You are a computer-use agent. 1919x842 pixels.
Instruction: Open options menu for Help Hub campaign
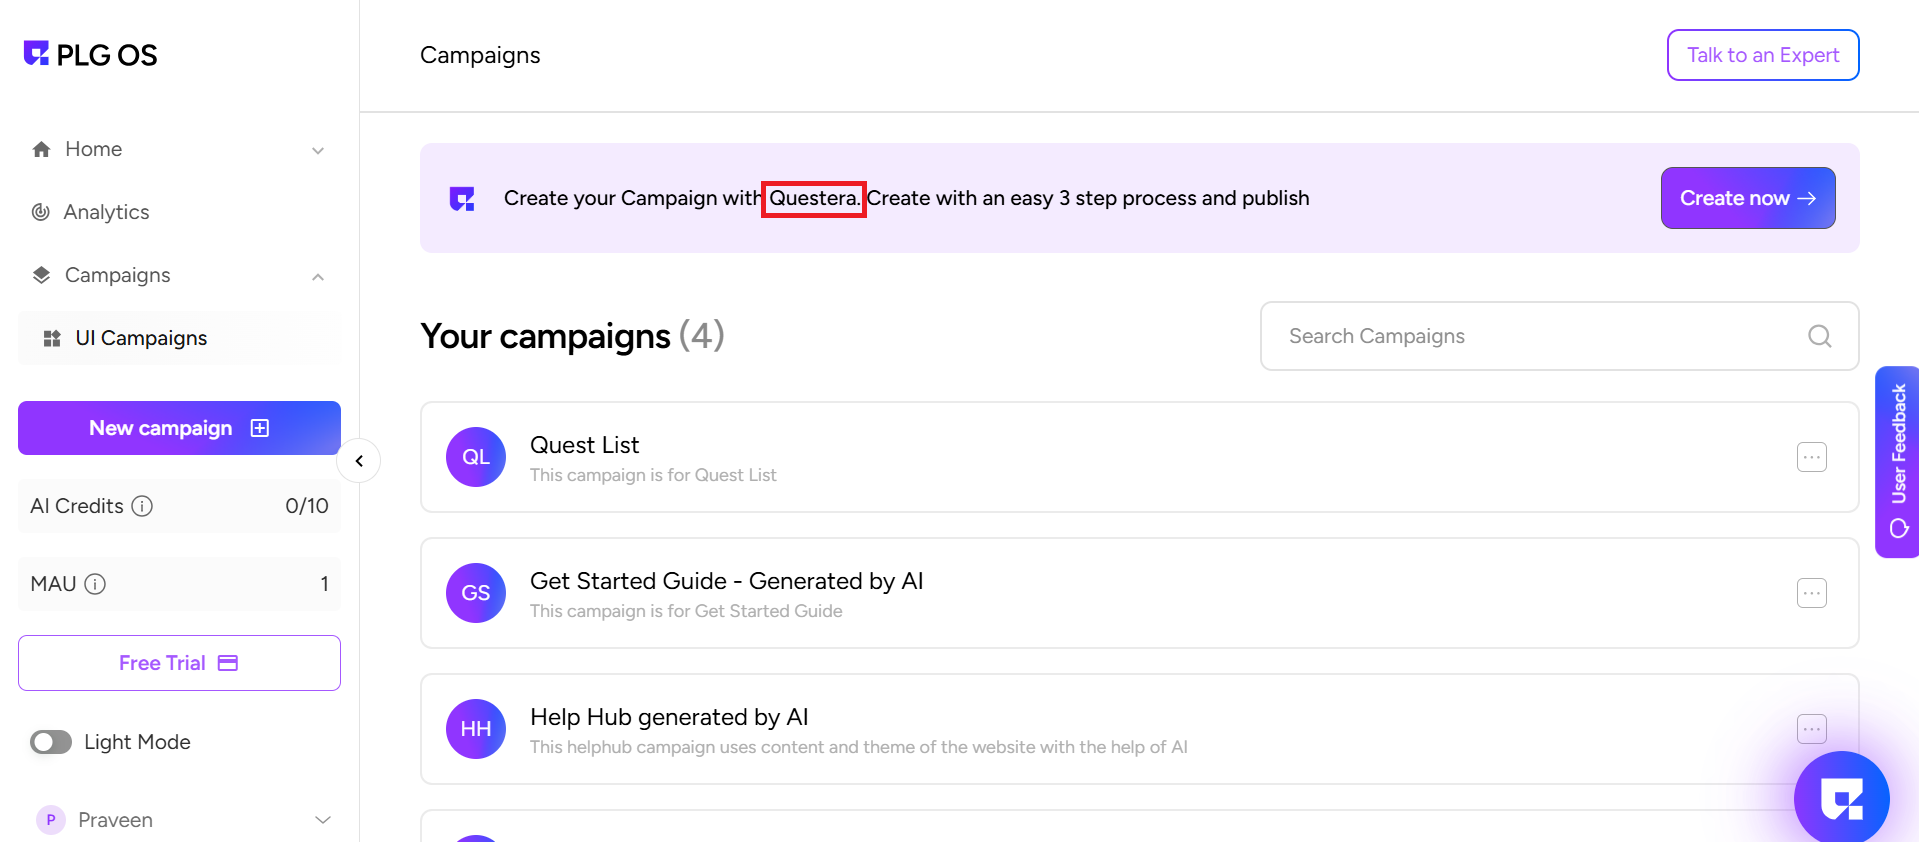tap(1811, 729)
